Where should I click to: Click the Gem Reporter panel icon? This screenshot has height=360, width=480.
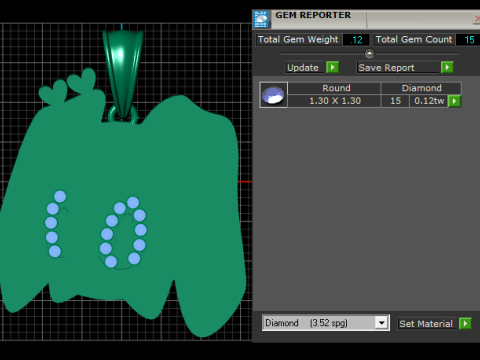pos(261,19)
